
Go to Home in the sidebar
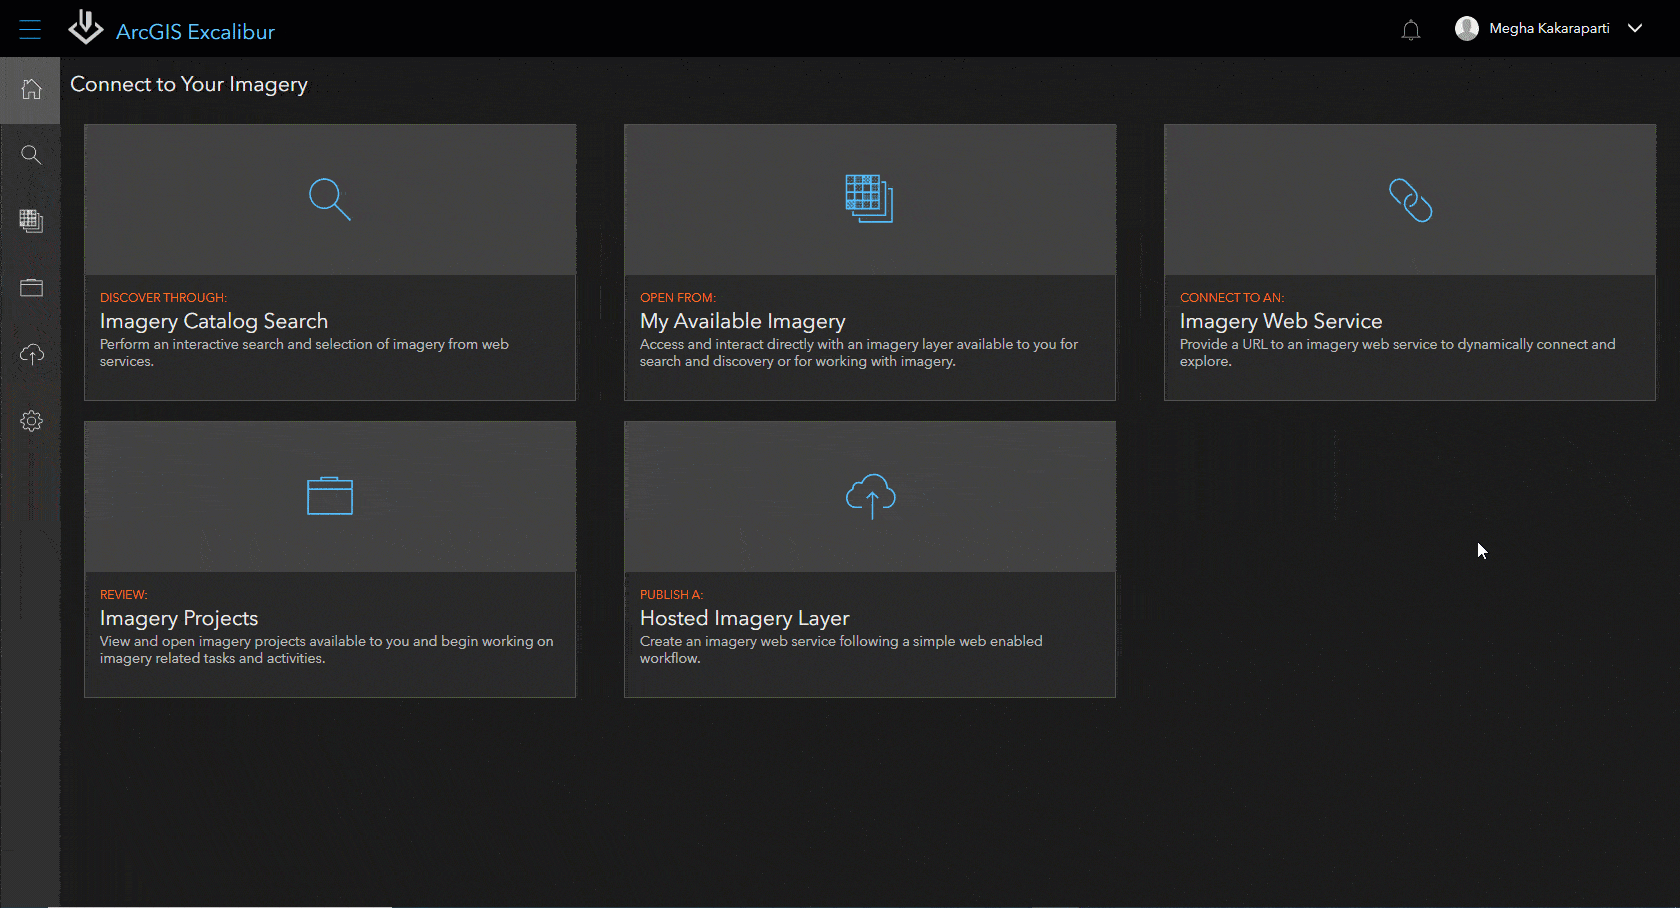point(31,89)
